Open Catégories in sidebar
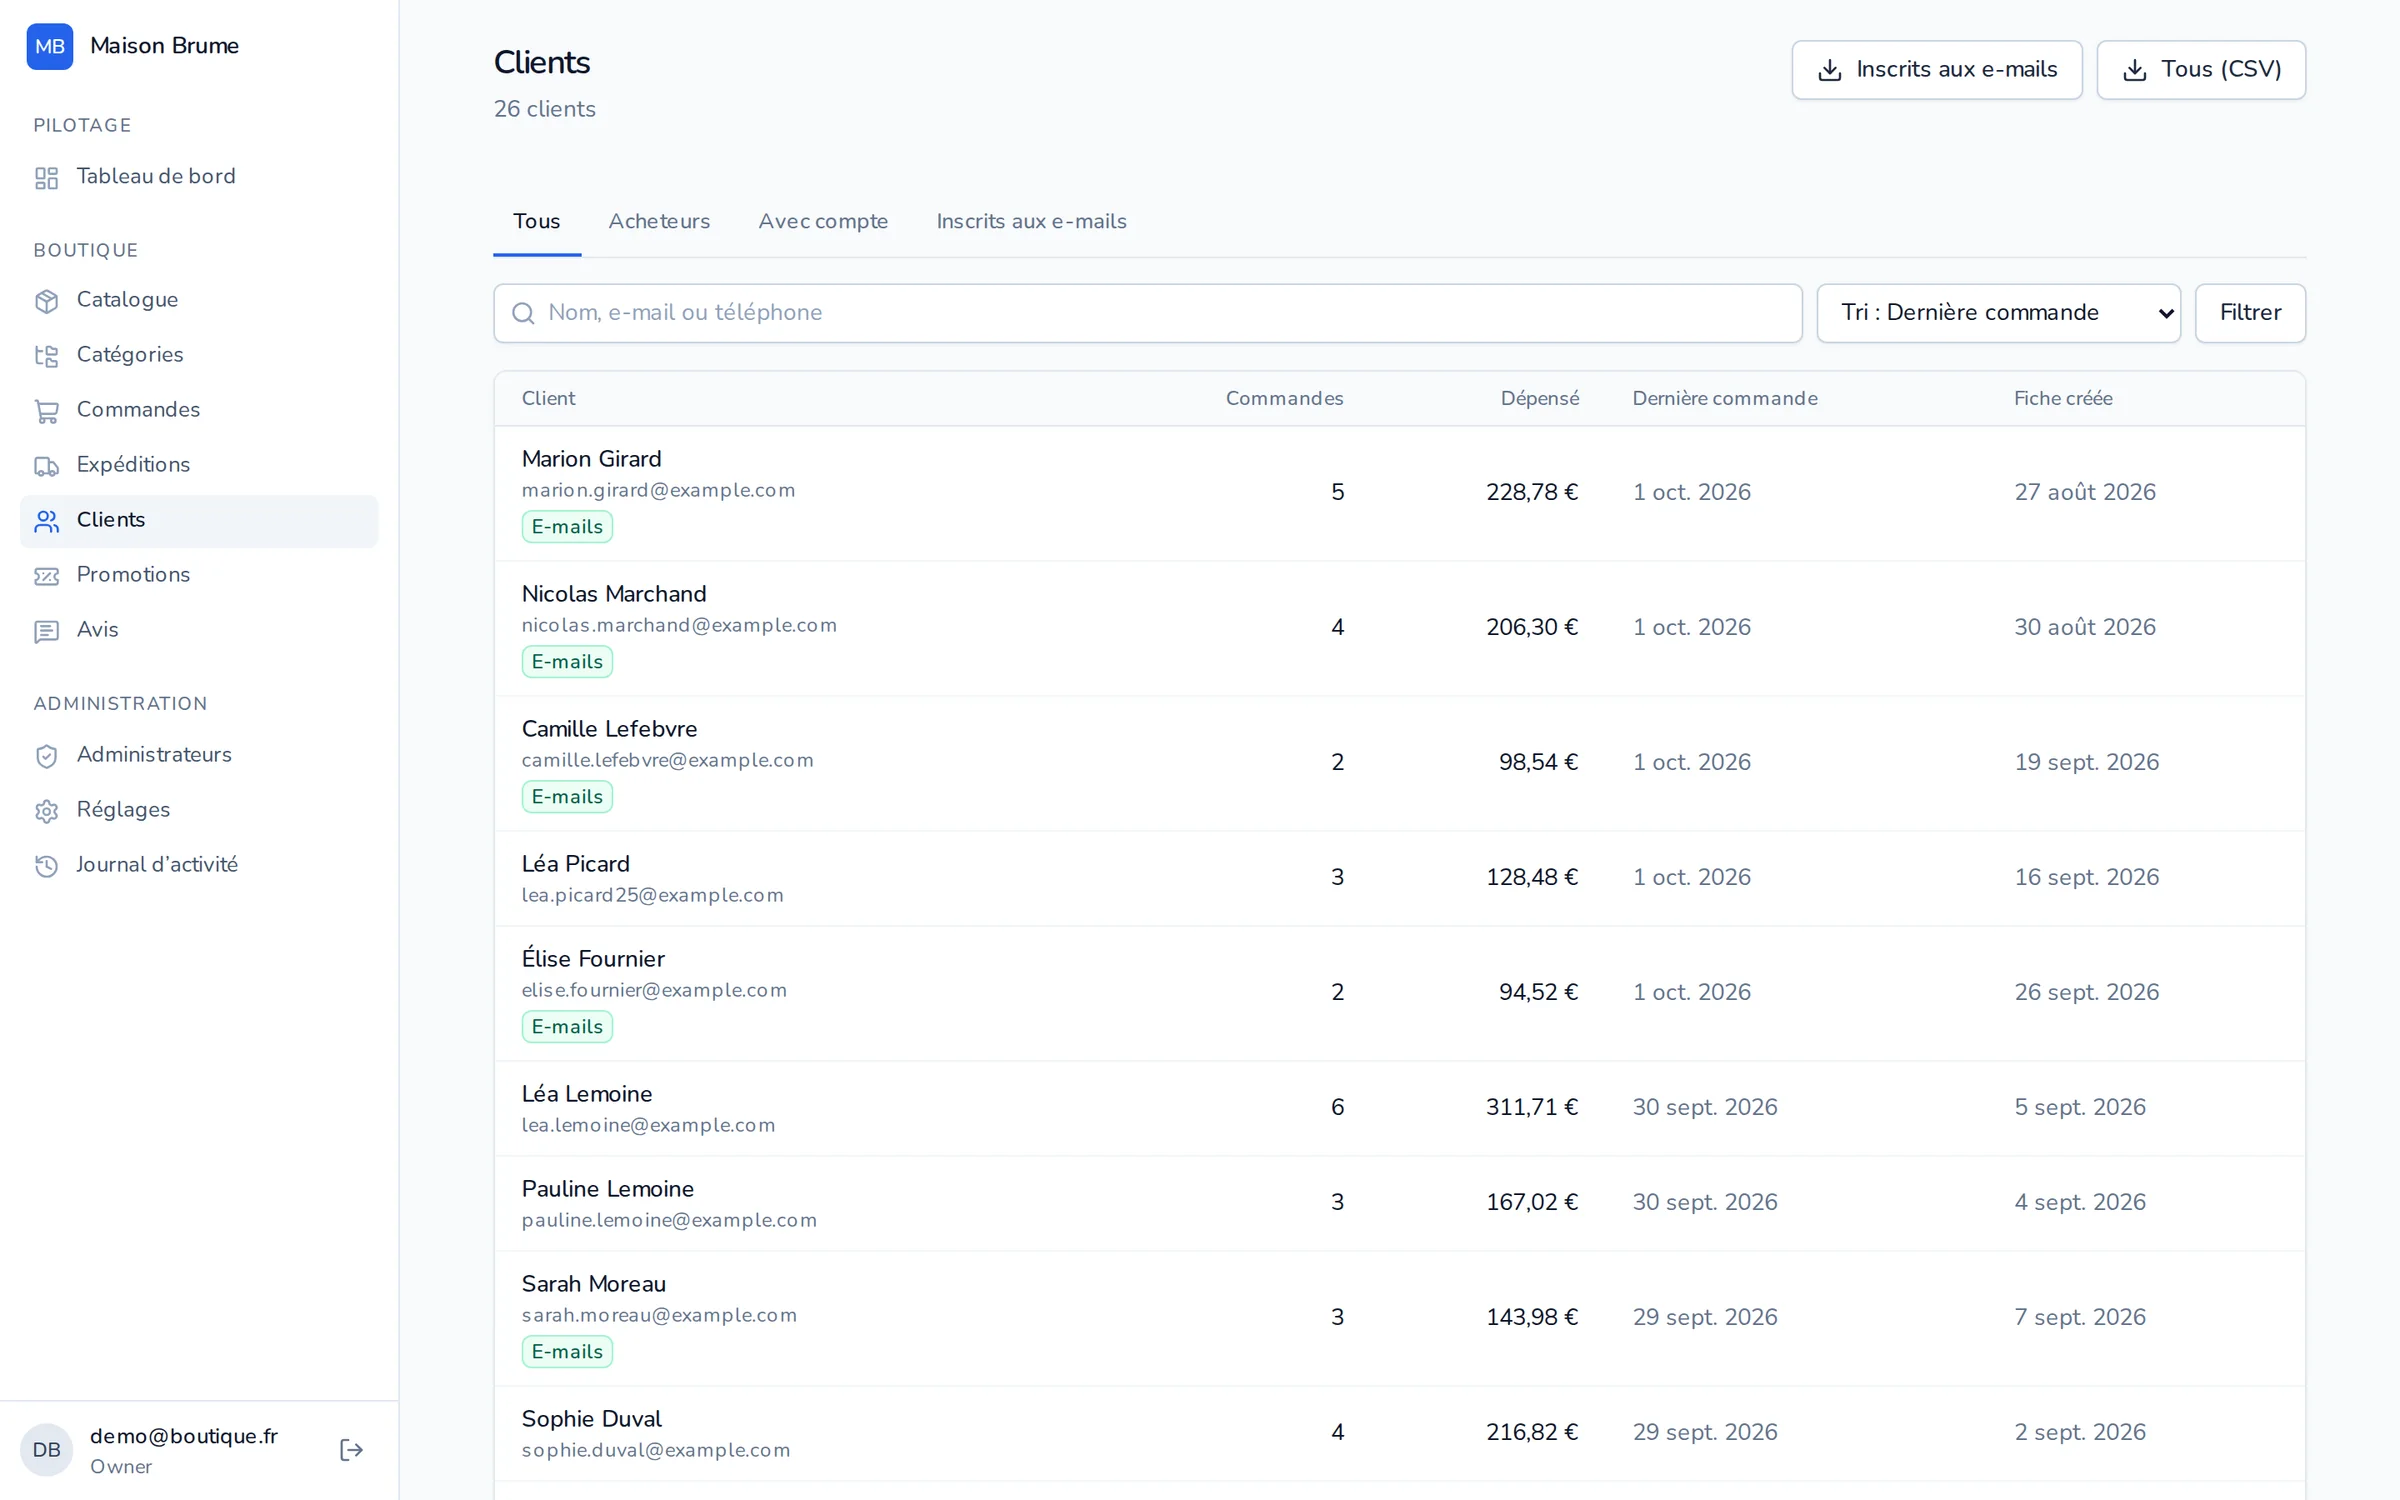 (x=199, y=355)
